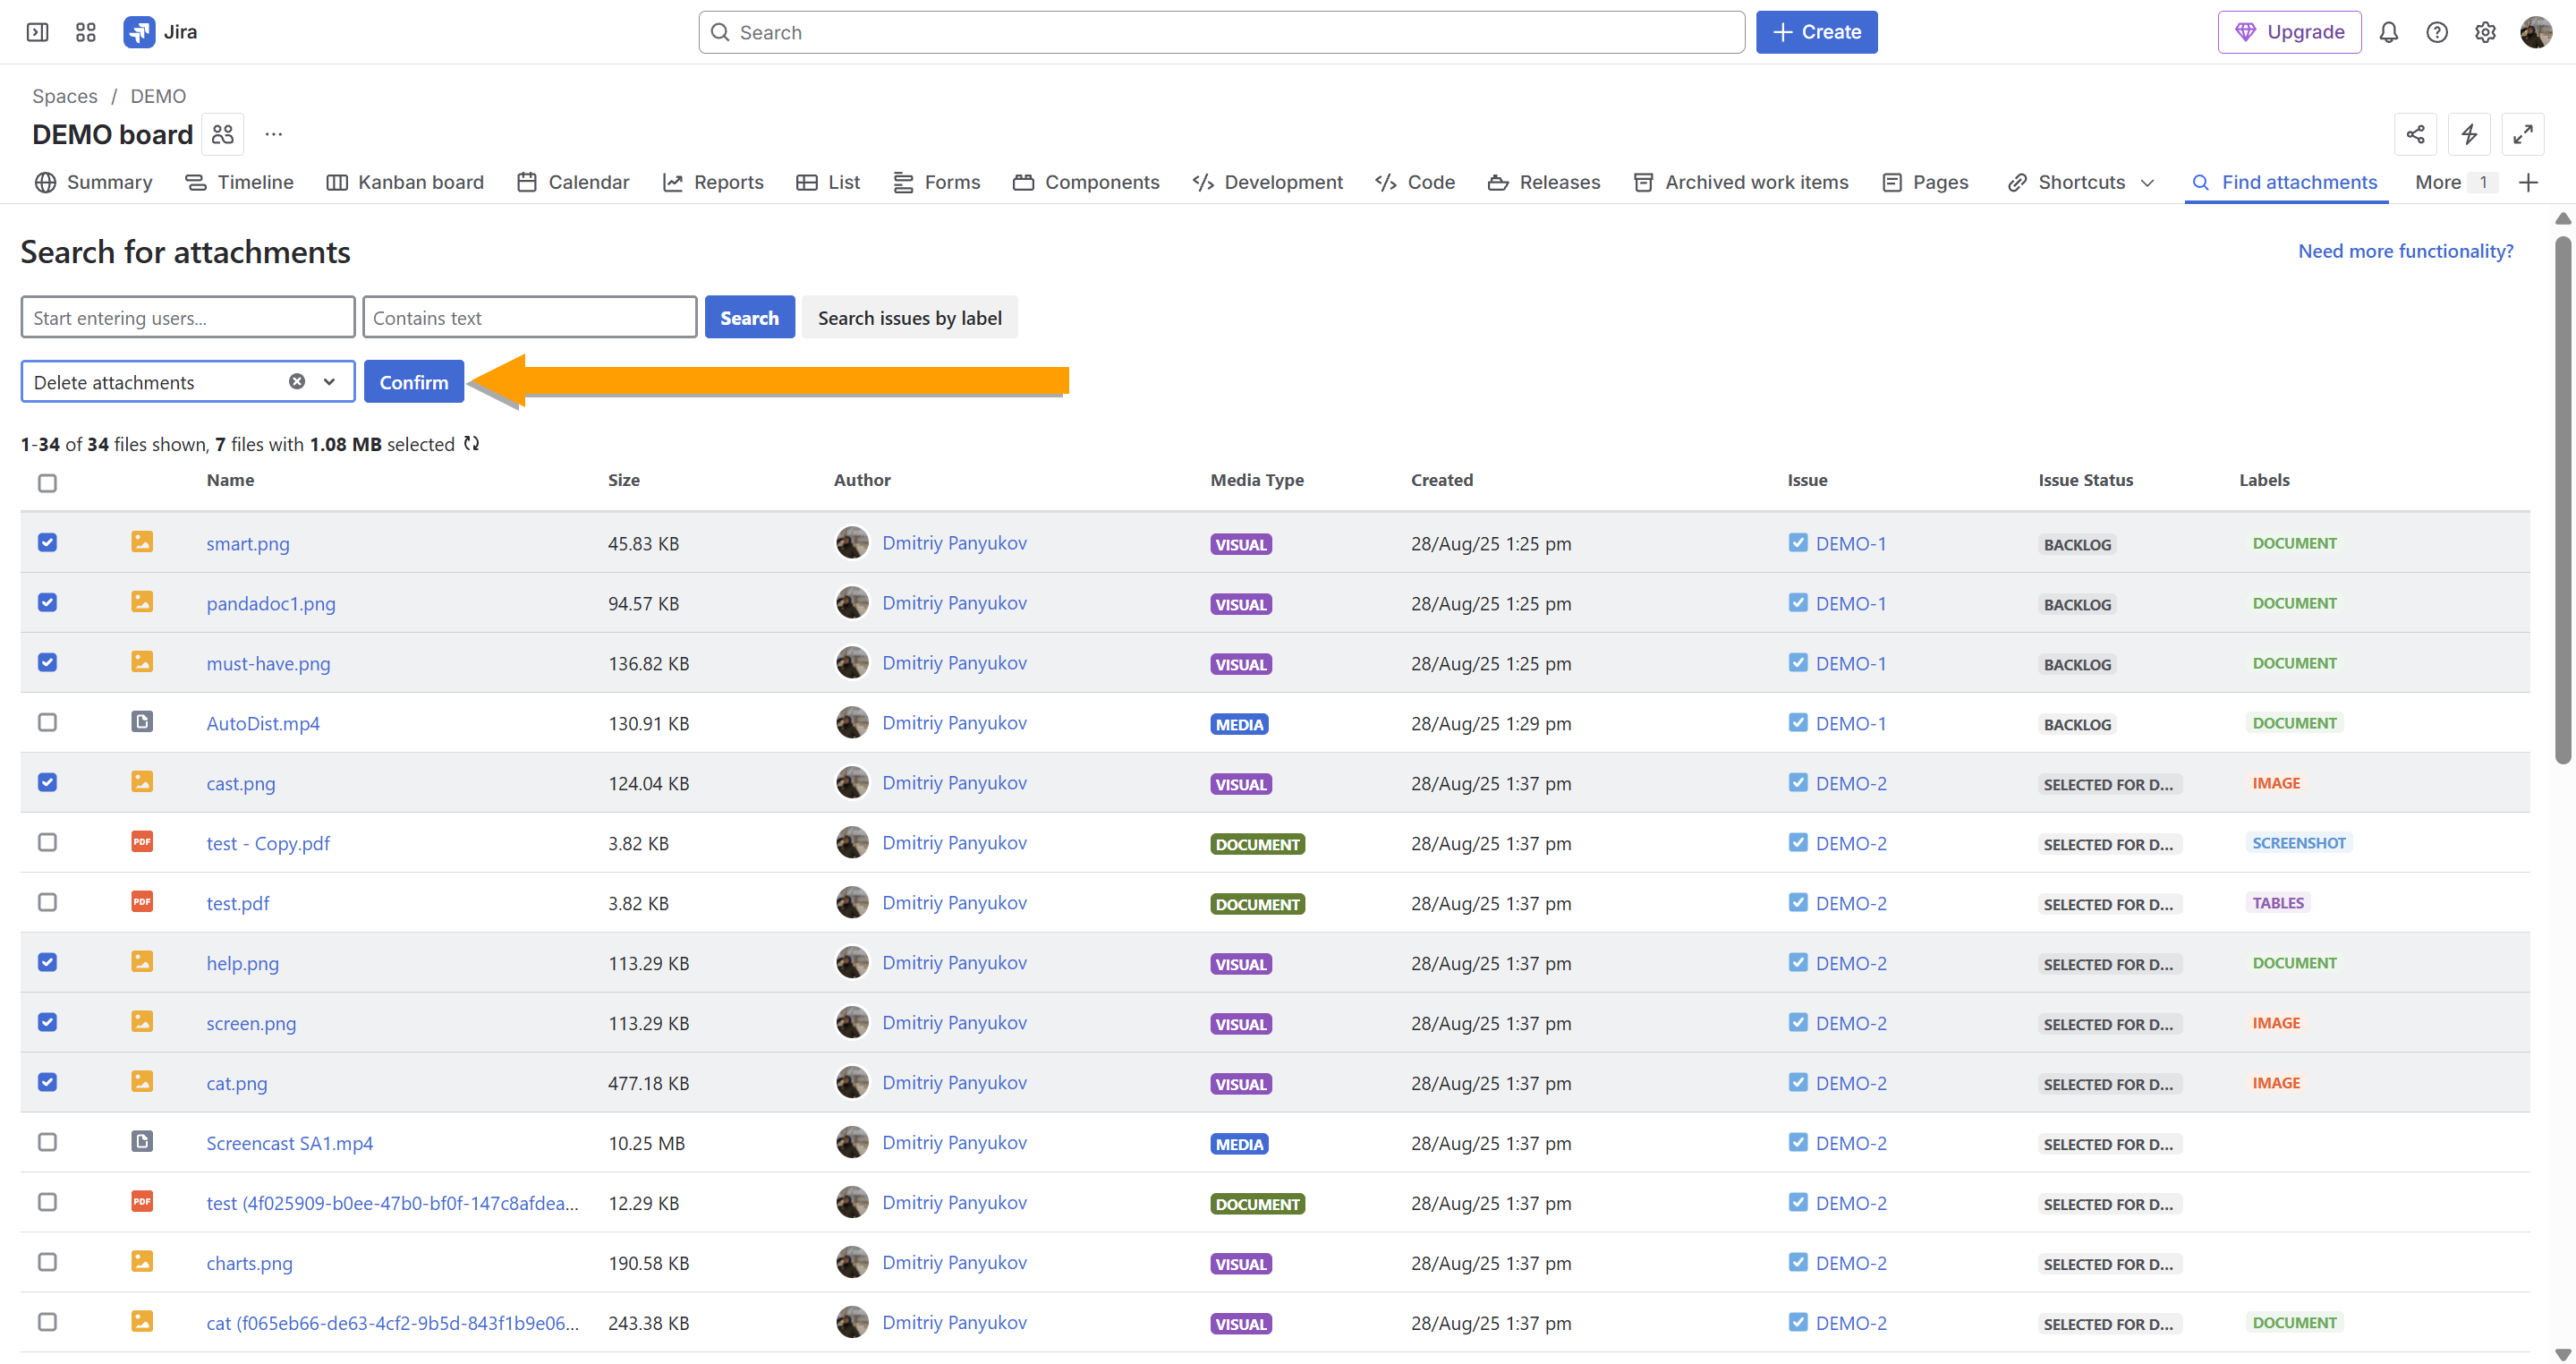The image size is (2576, 1364).
Task: Open the settings gear icon
Action: (2484, 32)
